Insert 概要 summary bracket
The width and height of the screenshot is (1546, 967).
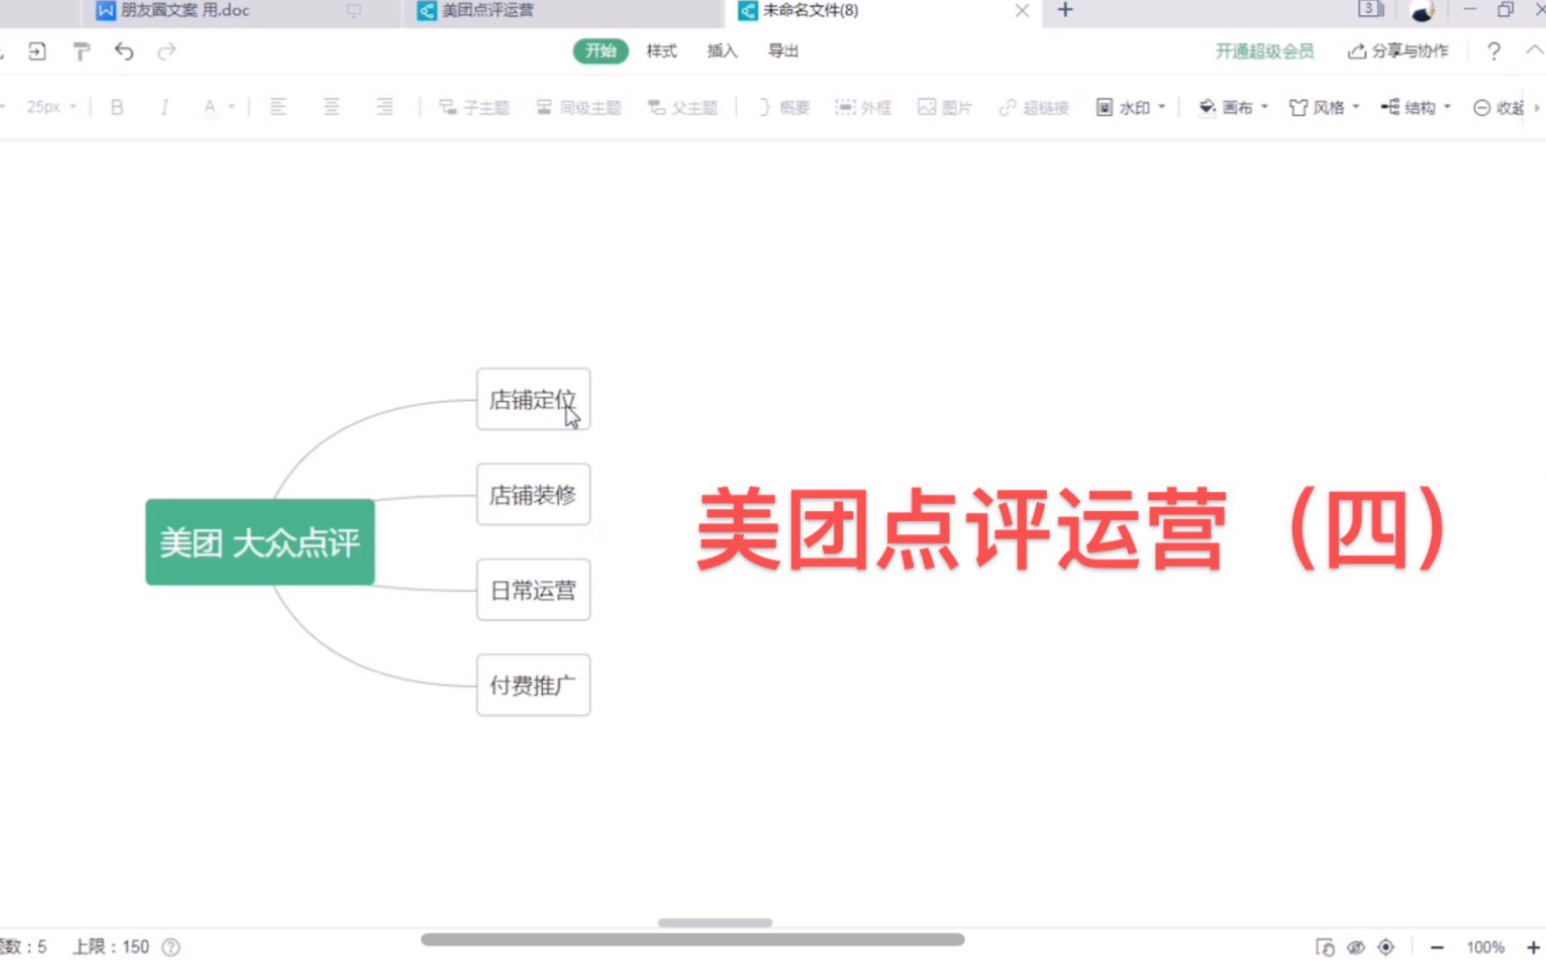coord(783,107)
